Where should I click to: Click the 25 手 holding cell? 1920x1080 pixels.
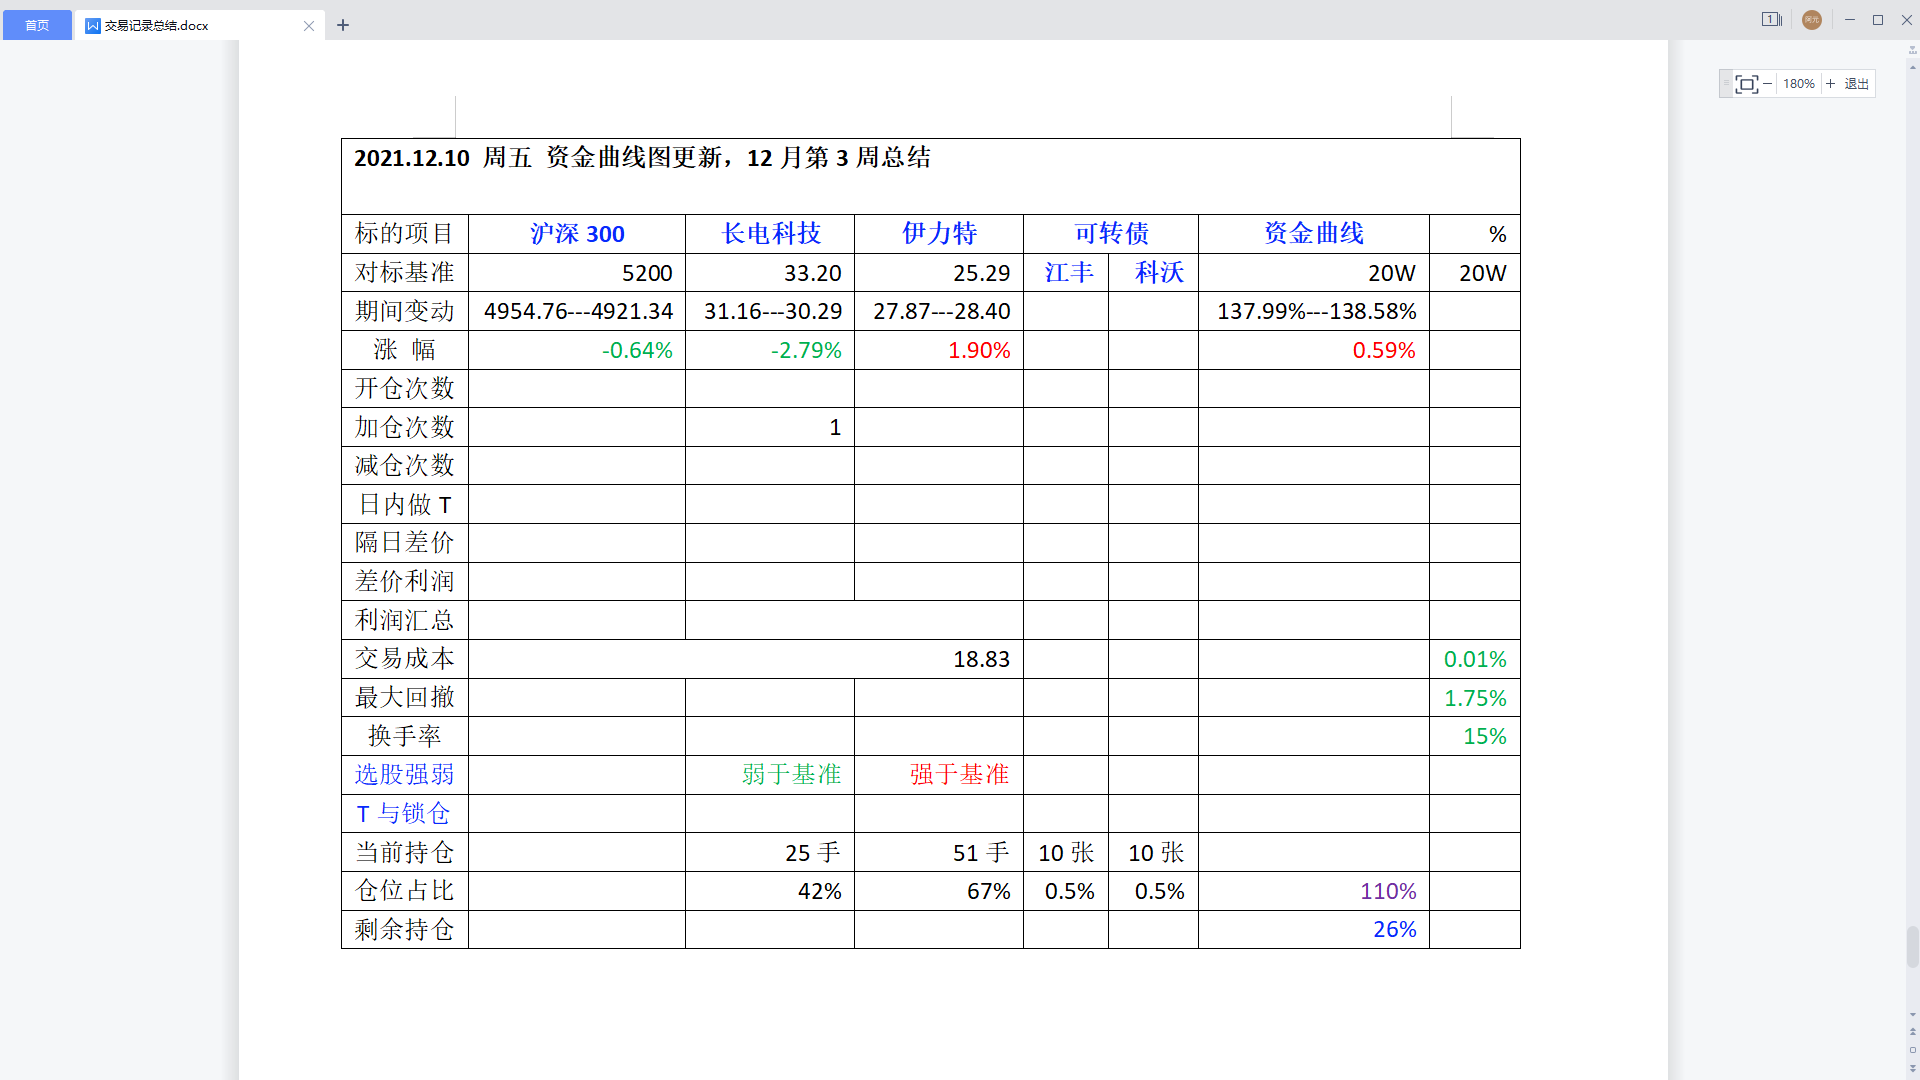point(770,852)
